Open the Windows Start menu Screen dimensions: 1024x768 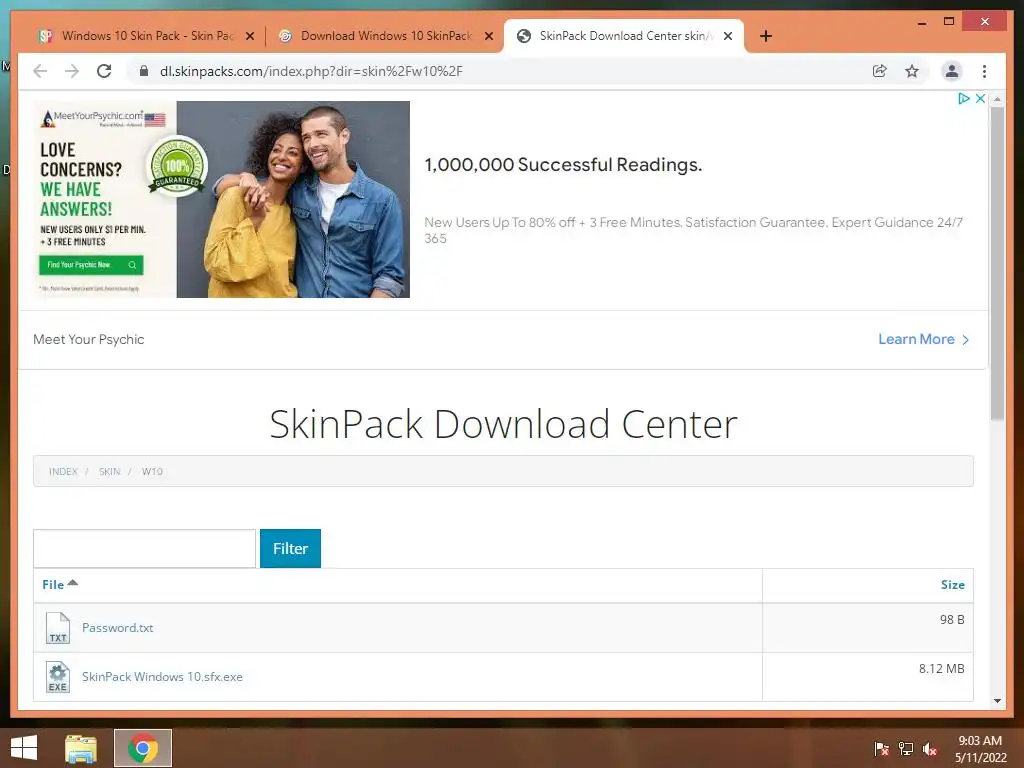(x=24, y=748)
